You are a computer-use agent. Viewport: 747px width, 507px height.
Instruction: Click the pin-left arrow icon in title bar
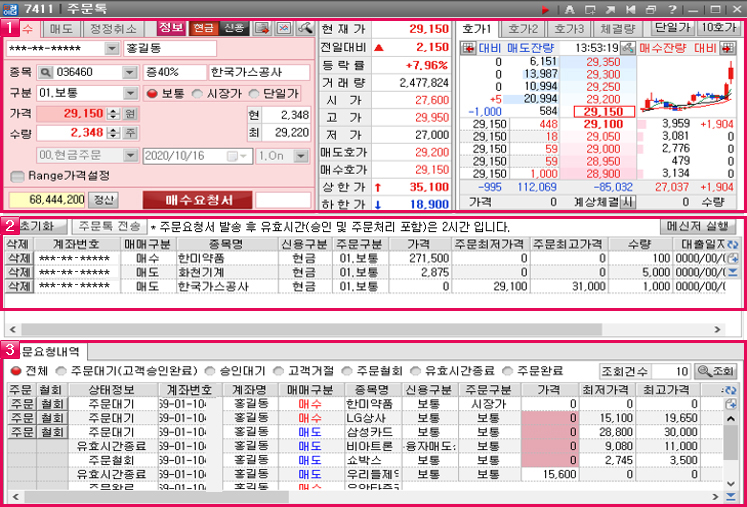point(631,9)
